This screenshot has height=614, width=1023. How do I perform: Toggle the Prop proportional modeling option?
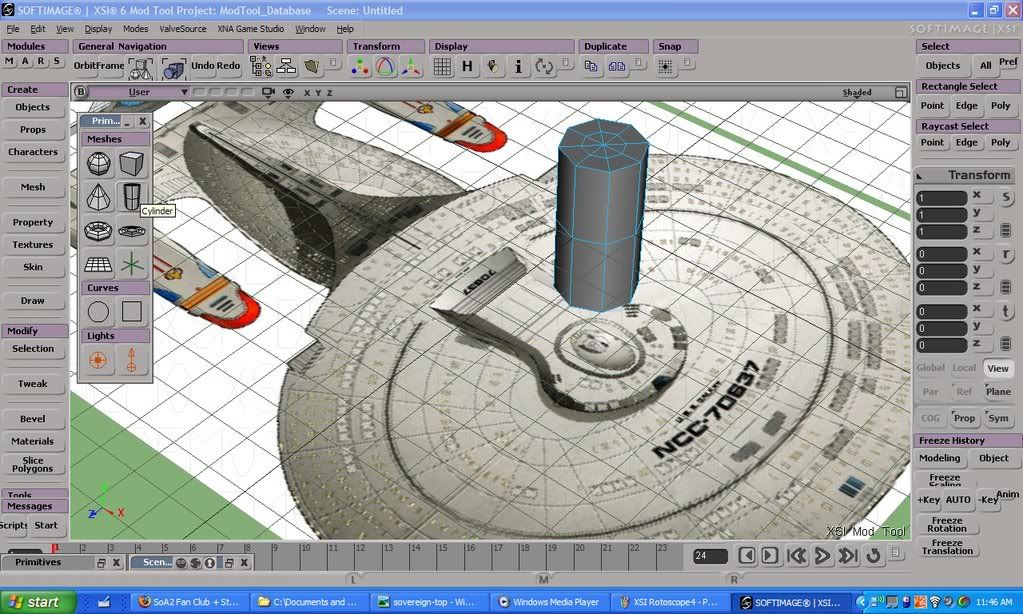[x=964, y=418]
